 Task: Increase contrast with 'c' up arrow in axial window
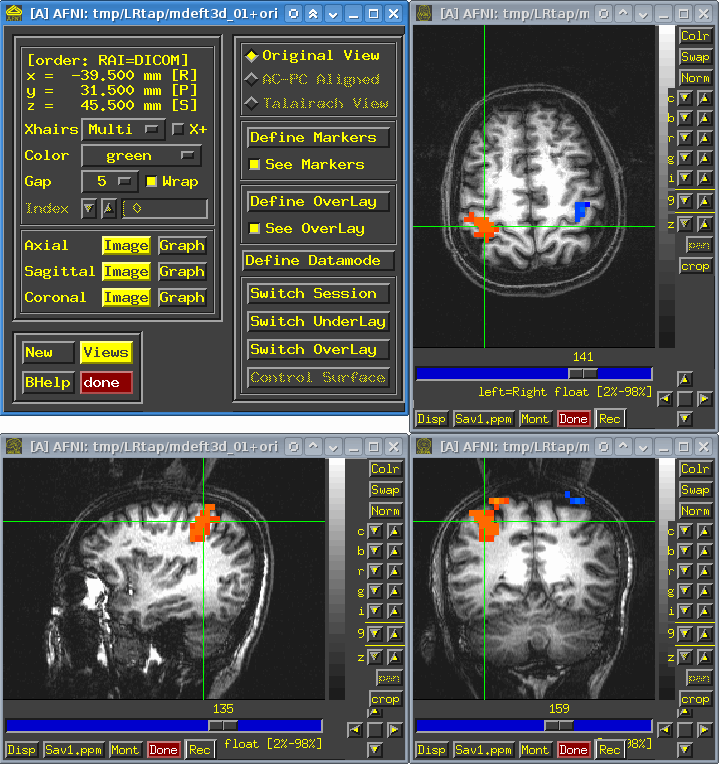coord(704,98)
